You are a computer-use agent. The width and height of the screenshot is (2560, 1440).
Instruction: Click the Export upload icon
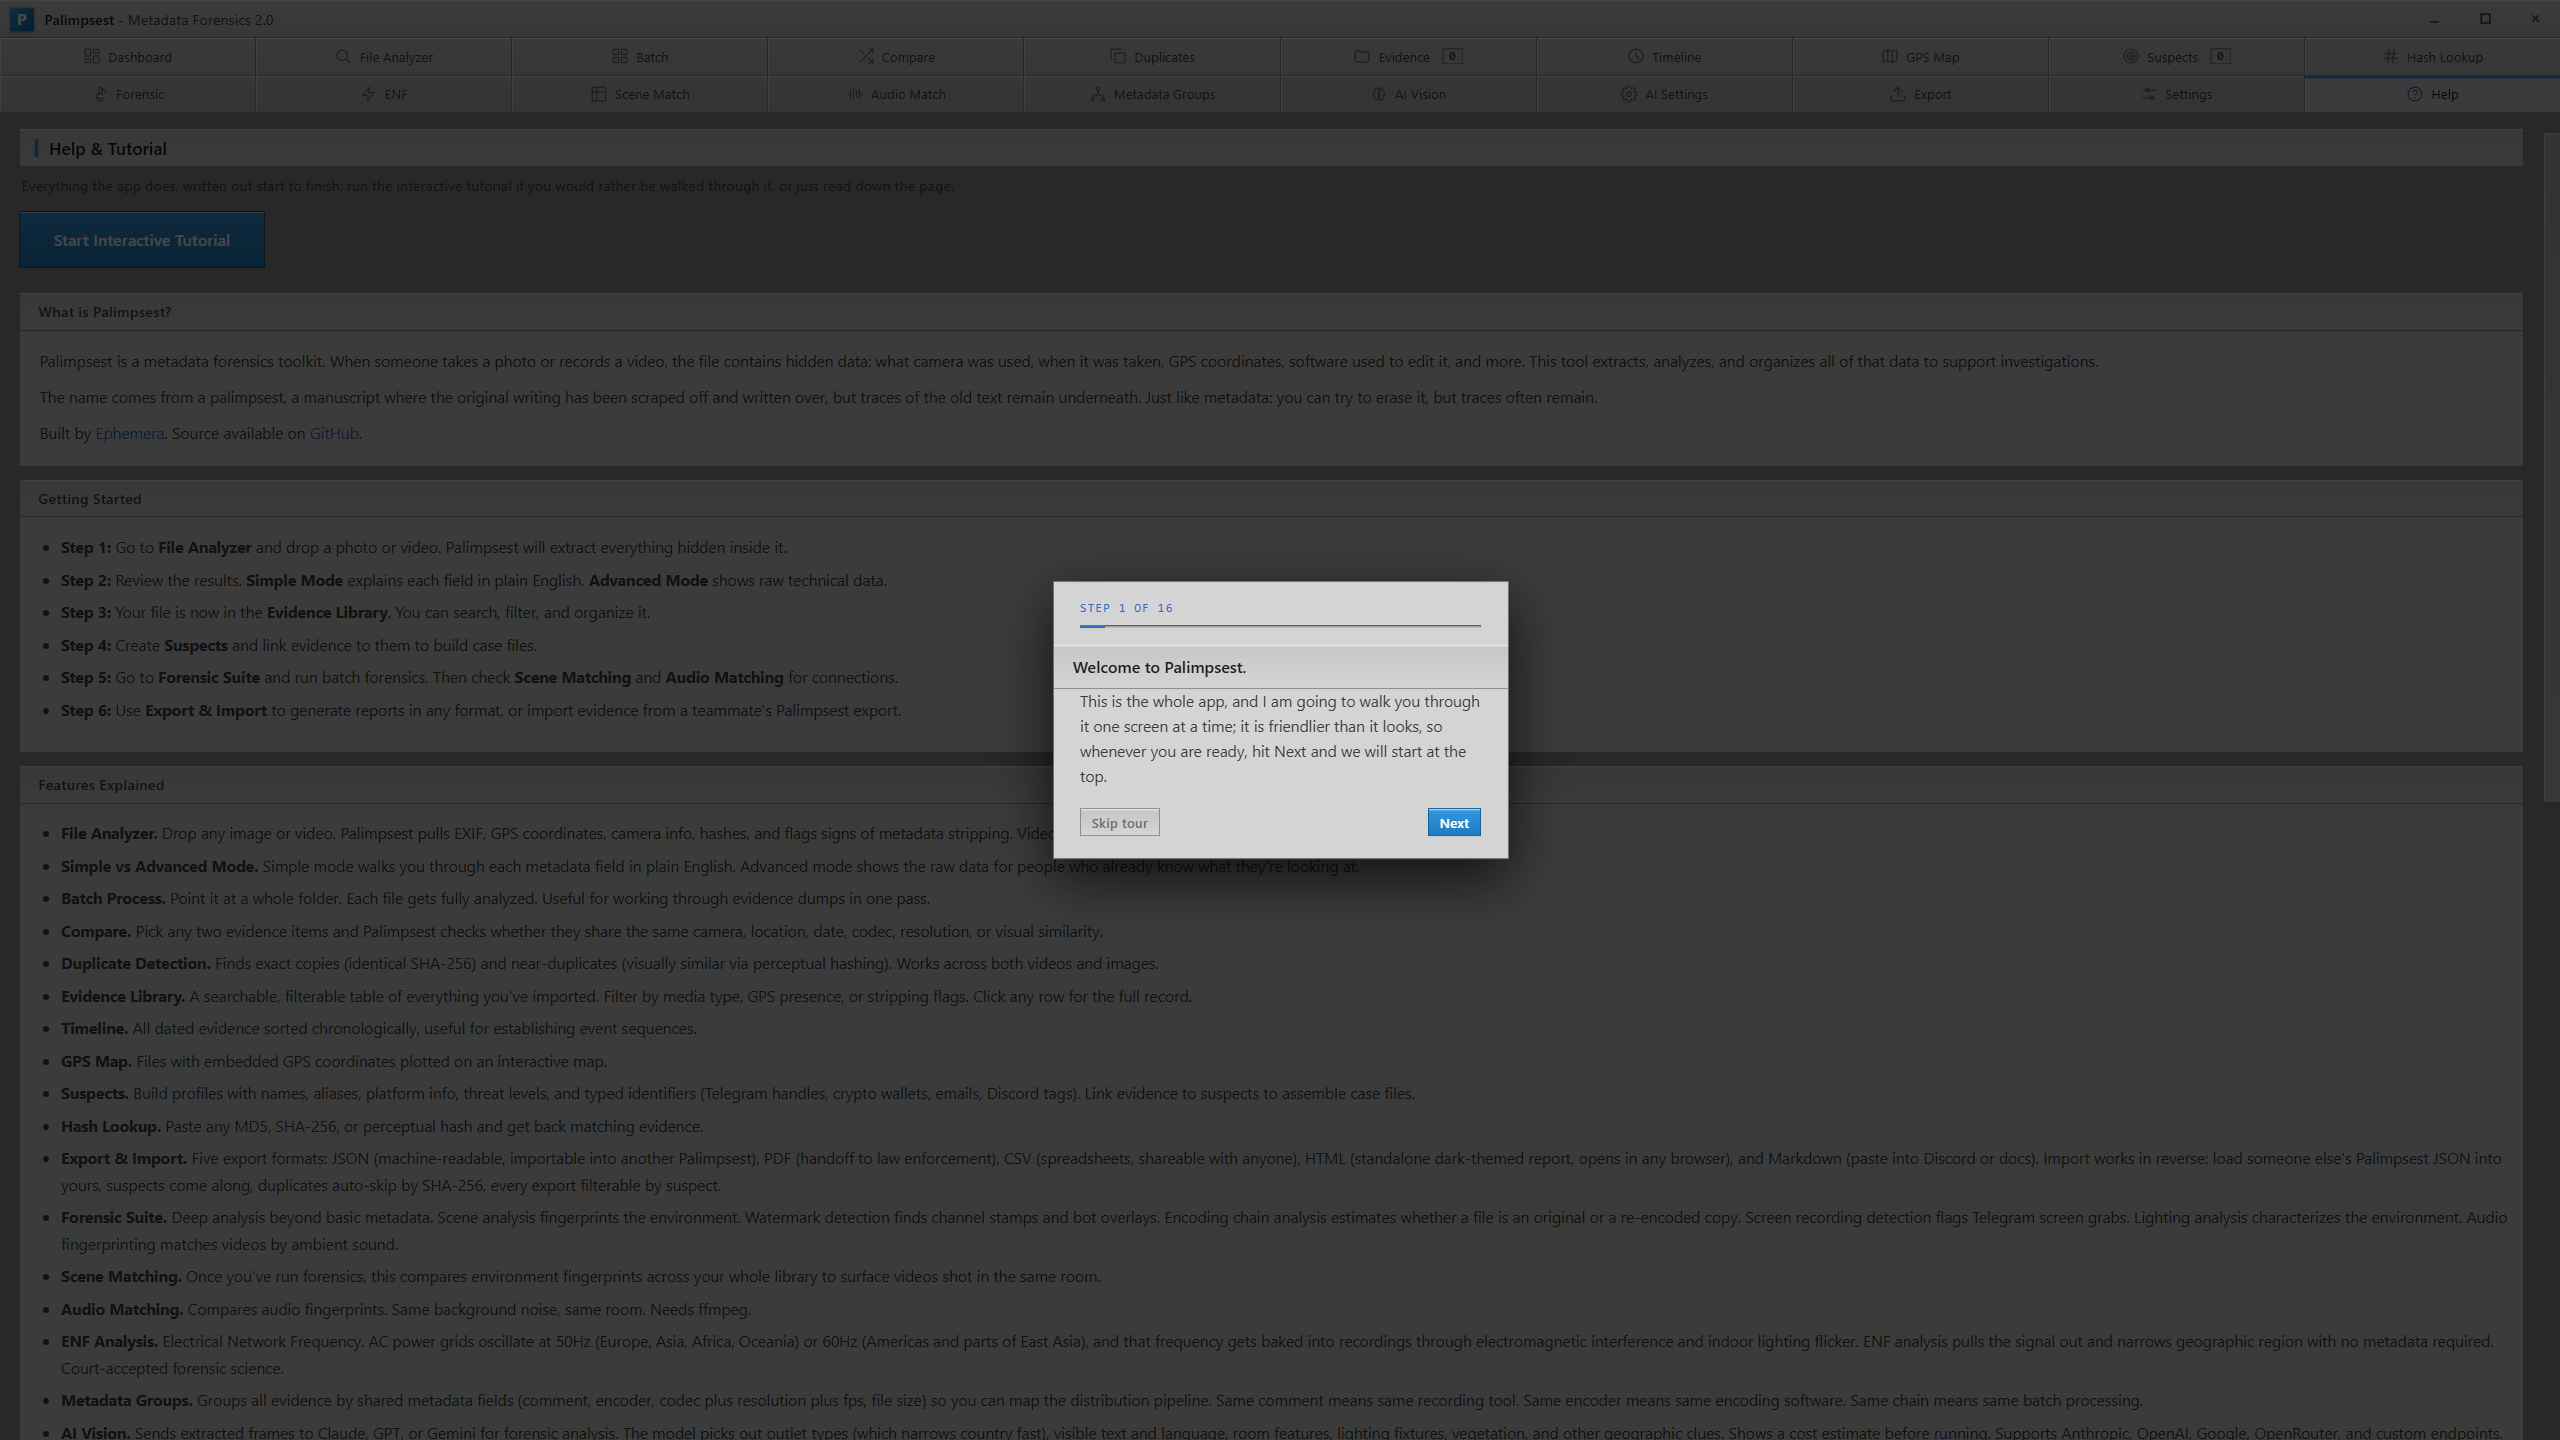1897,94
